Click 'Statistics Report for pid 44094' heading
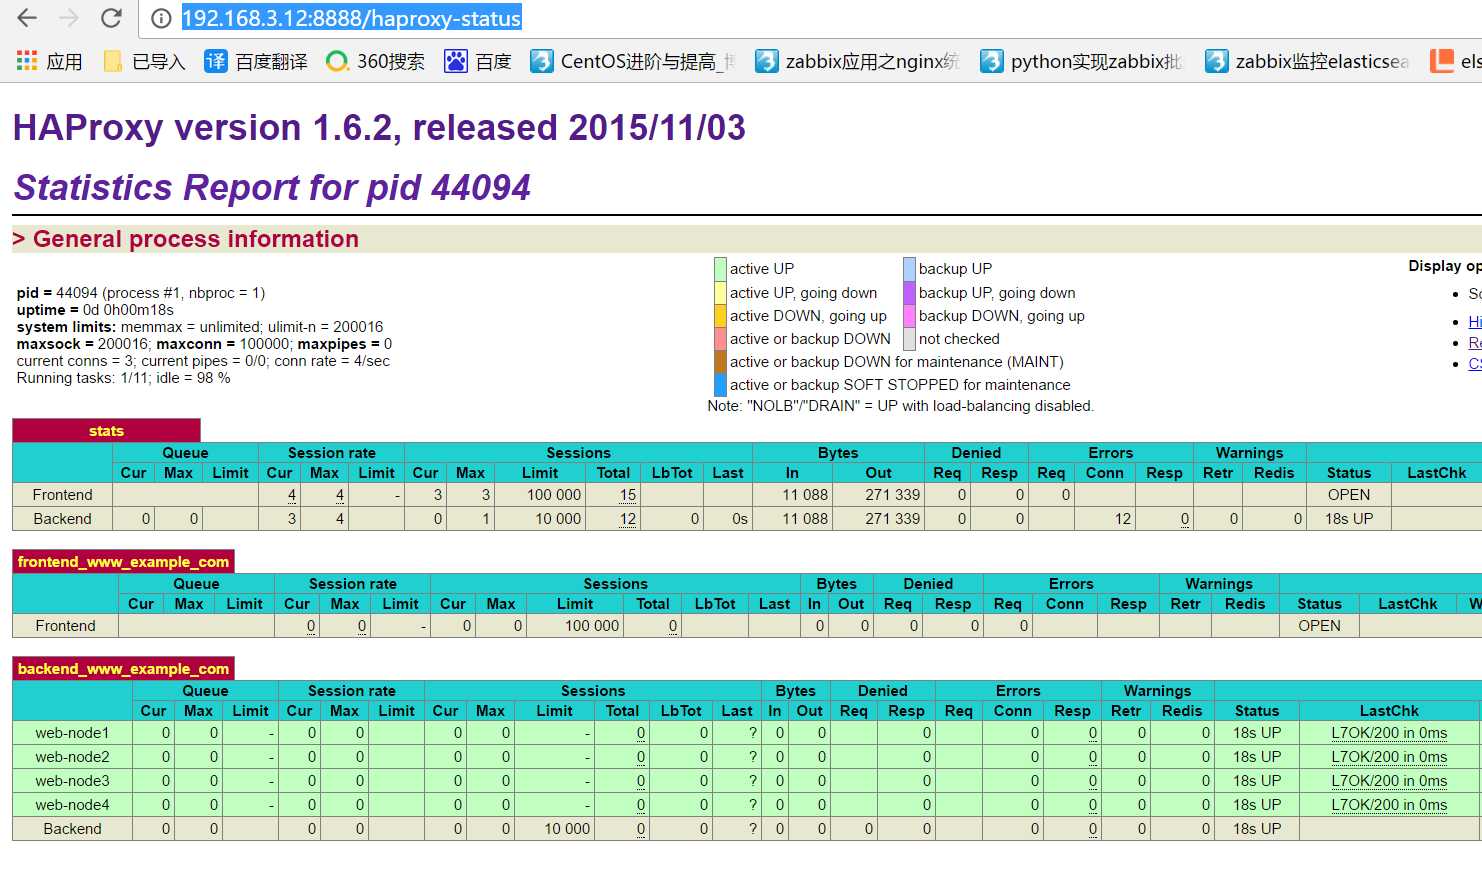This screenshot has height=872, width=1482. click(272, 188)
